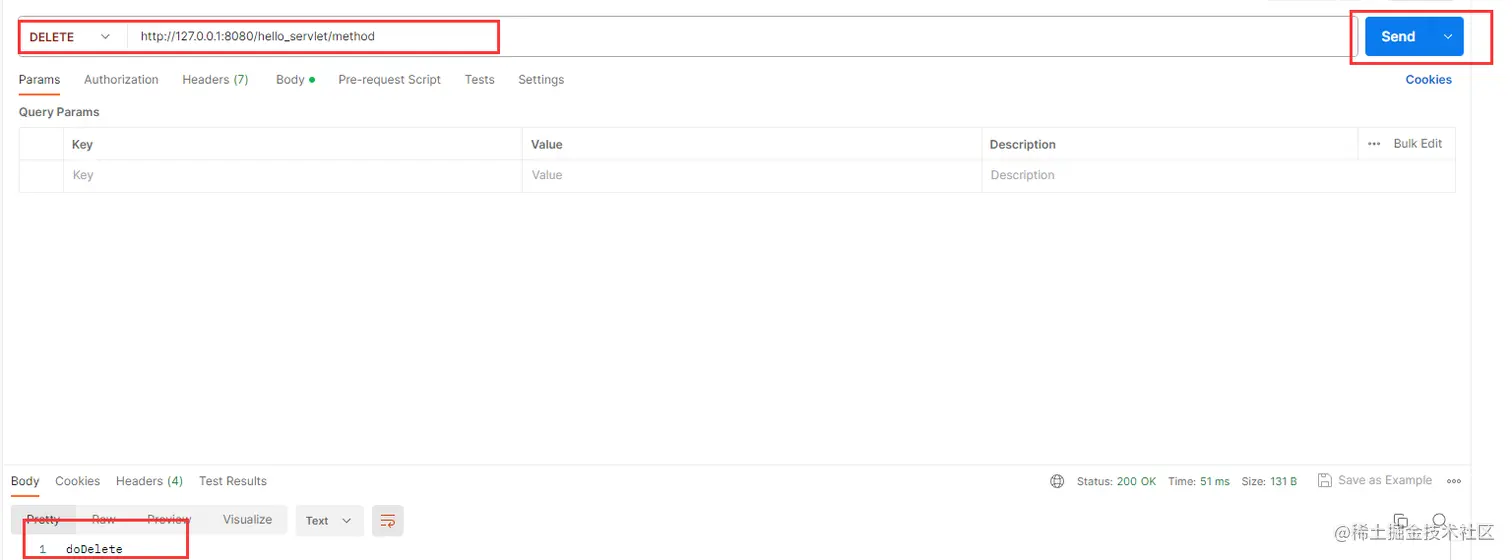Open the response more-options ellipsis

[1454, 481]
